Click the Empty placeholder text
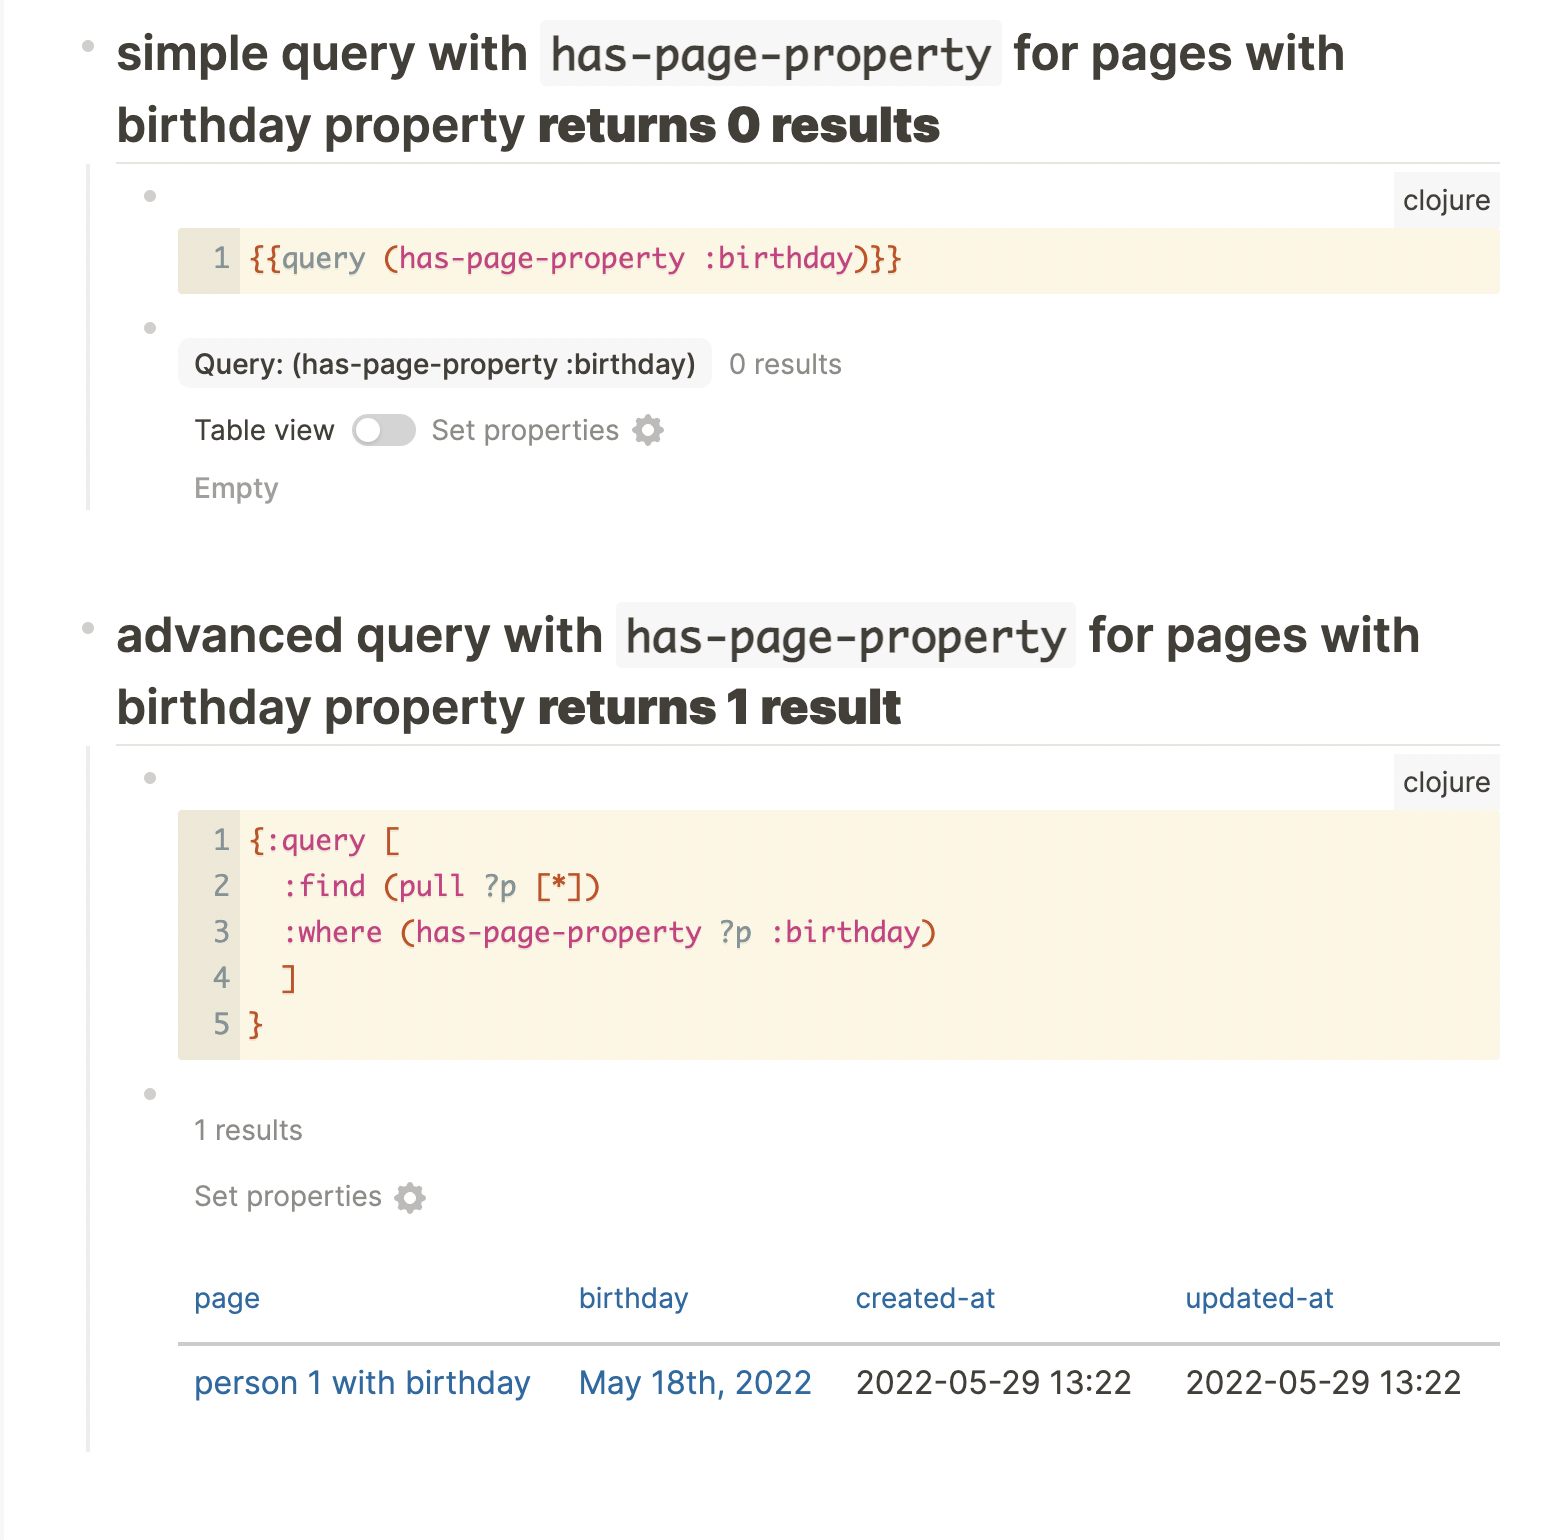Viewport: 1568px width, 1540px height. pos(236,488)
